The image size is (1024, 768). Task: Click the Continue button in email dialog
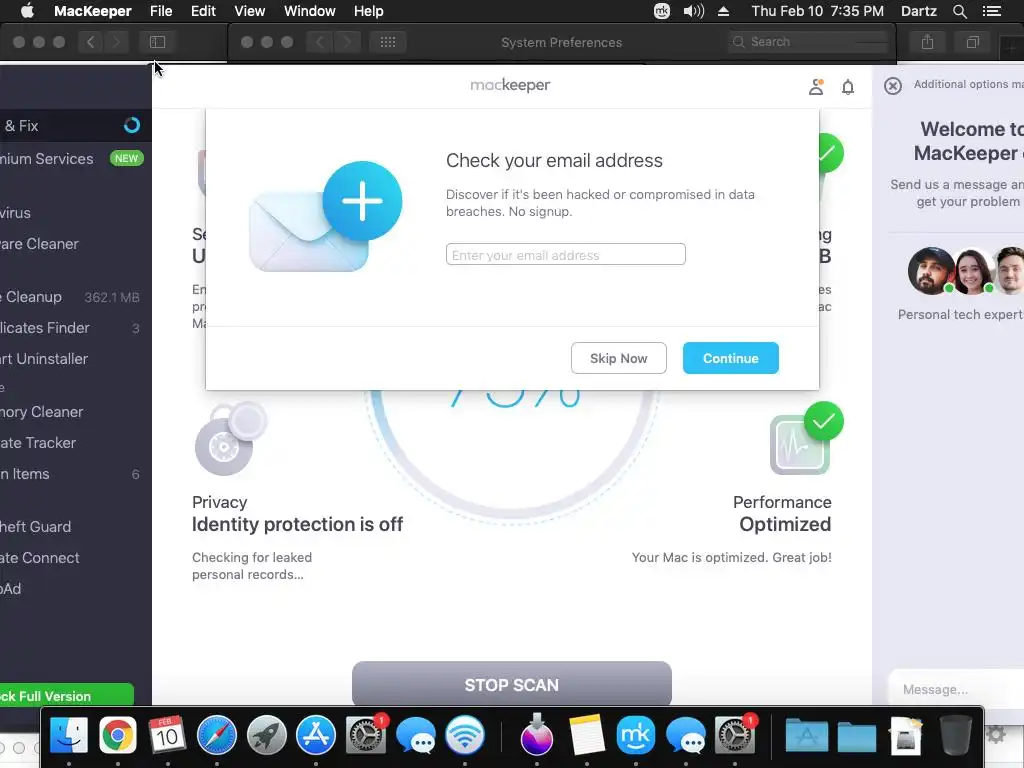tap(730, 358)
